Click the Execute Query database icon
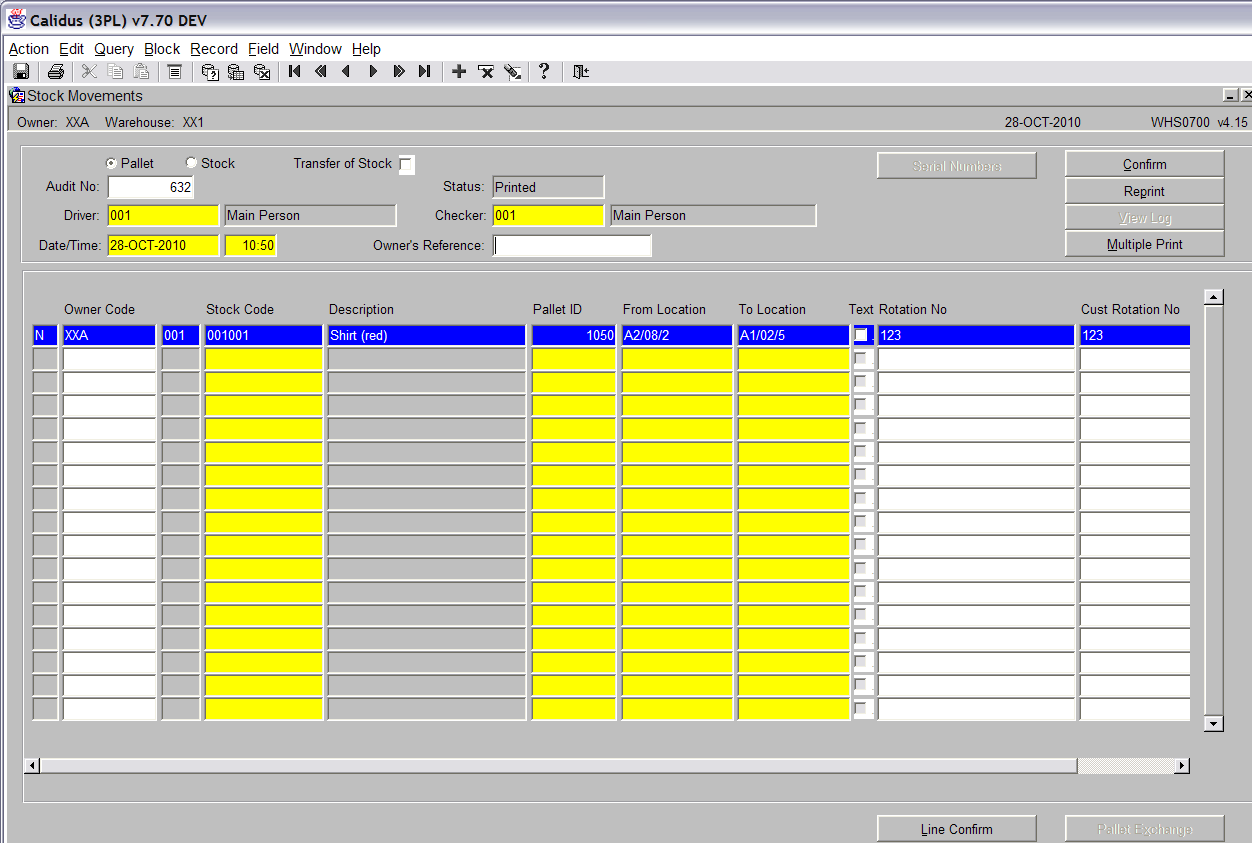This screenshot has width=1252, height=843. tap(236, 71)
